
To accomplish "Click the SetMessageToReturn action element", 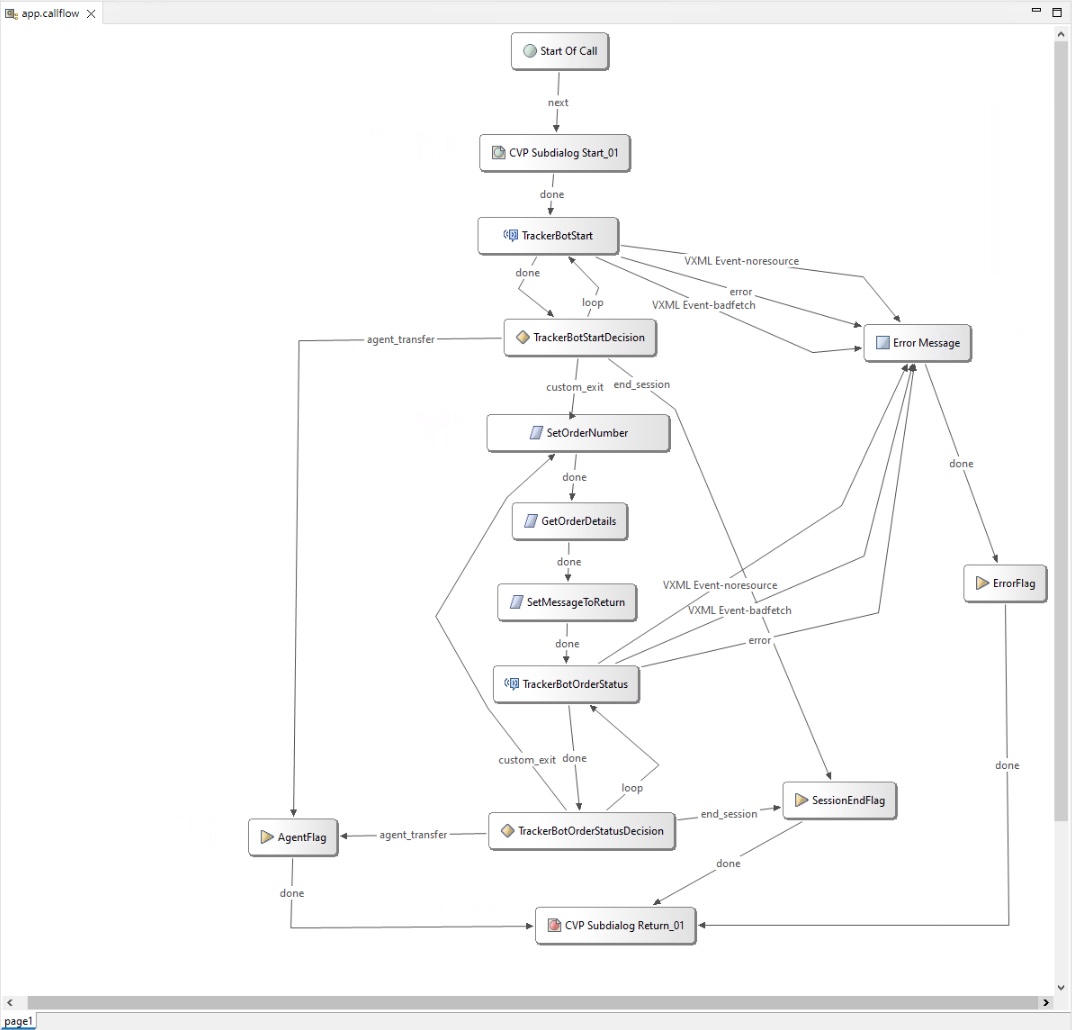I will tap(567, 603).
